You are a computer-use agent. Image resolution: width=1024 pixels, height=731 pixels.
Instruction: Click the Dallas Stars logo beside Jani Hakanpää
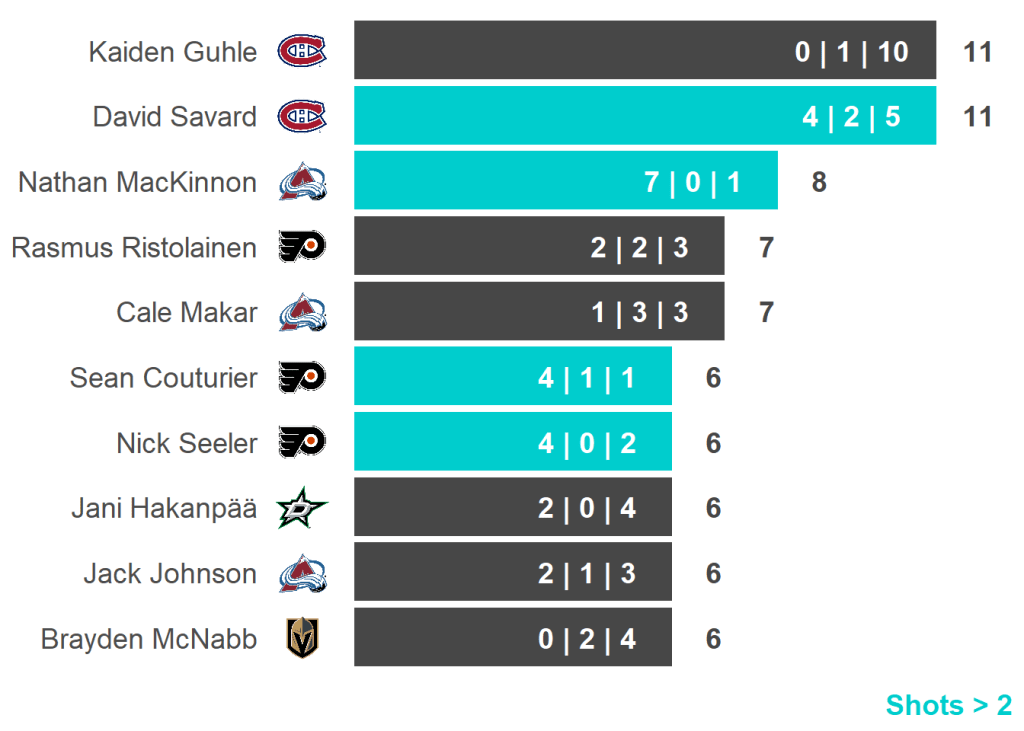pos(302,509)
